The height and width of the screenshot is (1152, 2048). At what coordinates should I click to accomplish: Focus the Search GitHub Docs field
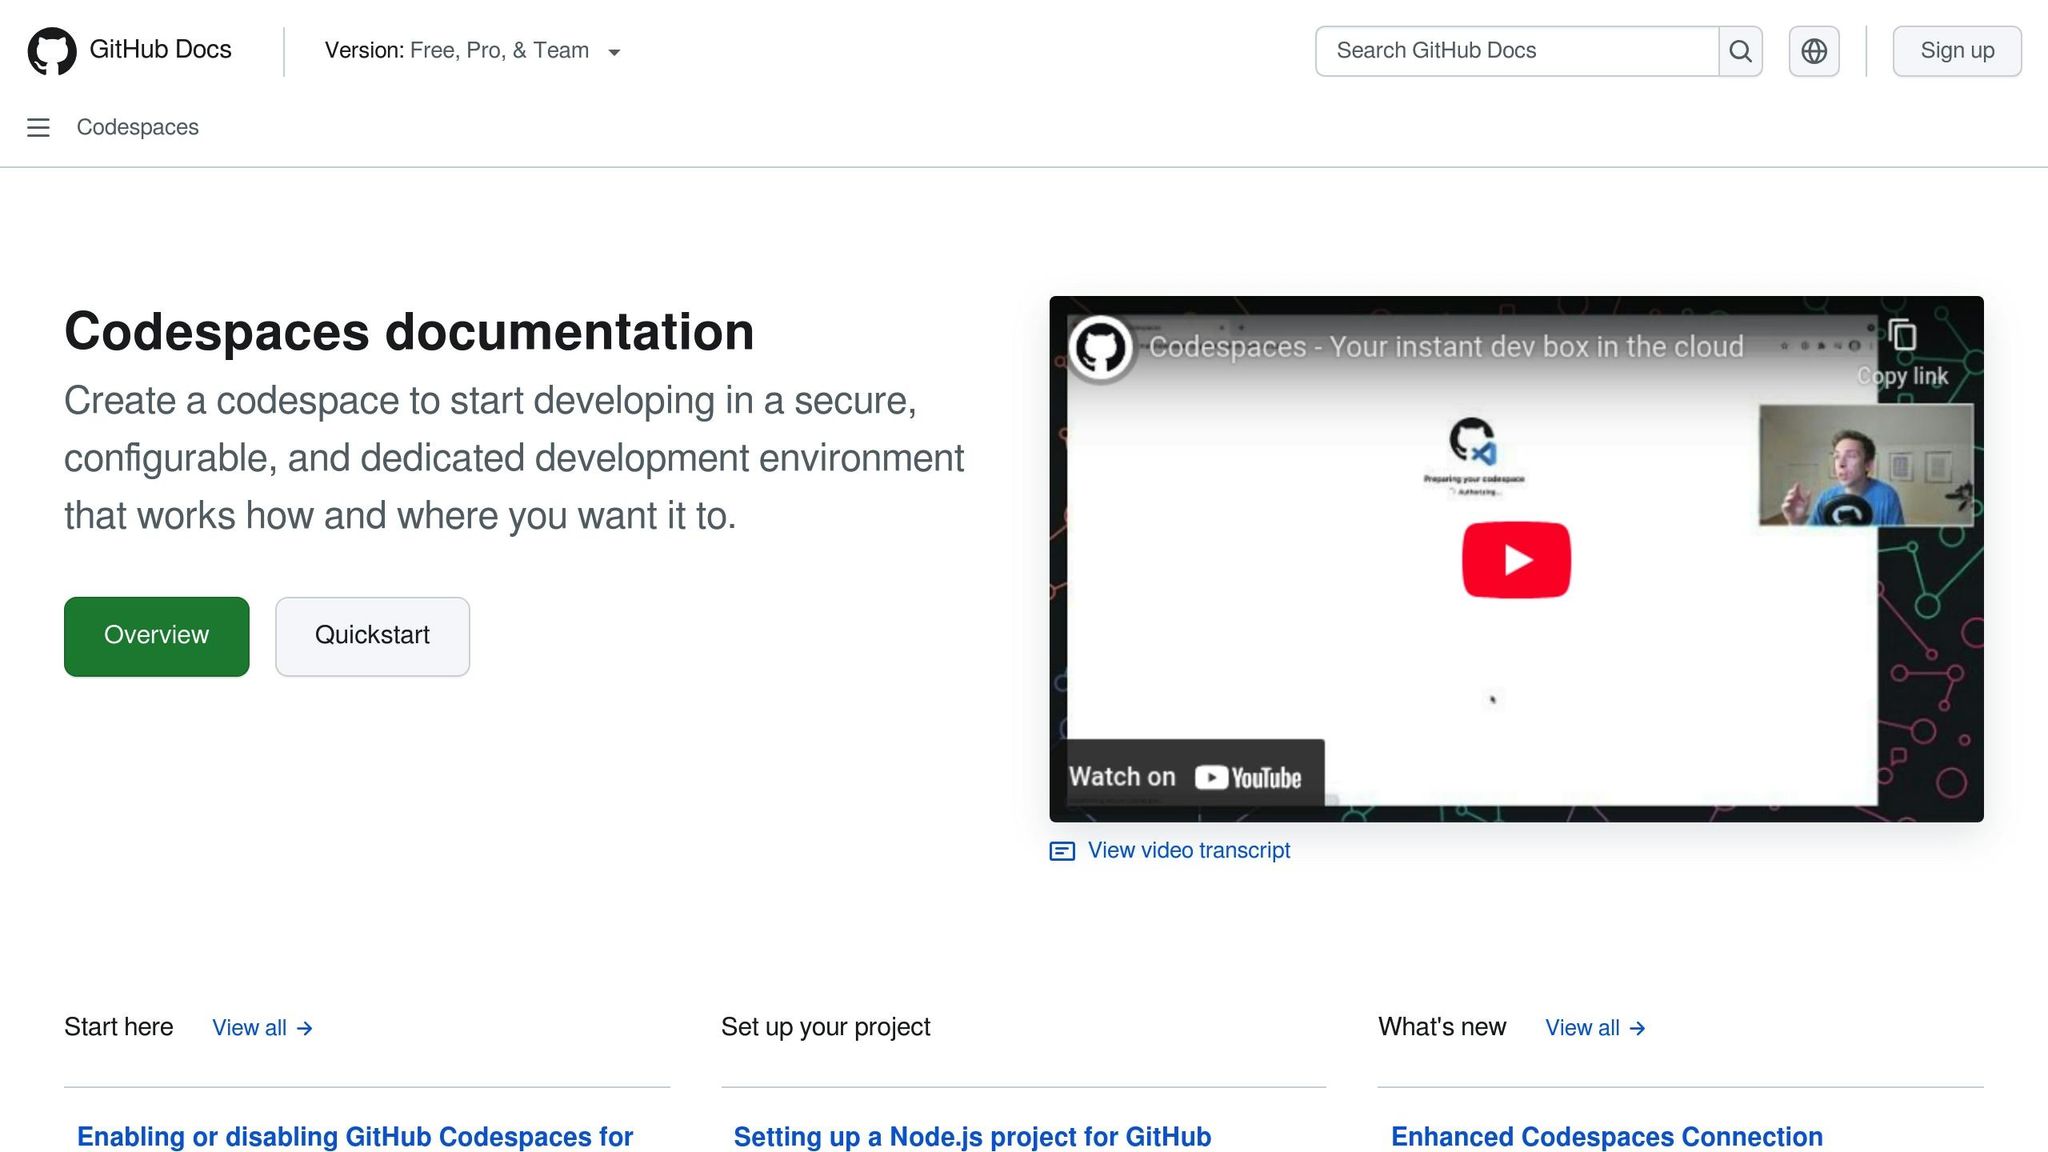[x=1517, y=51]
